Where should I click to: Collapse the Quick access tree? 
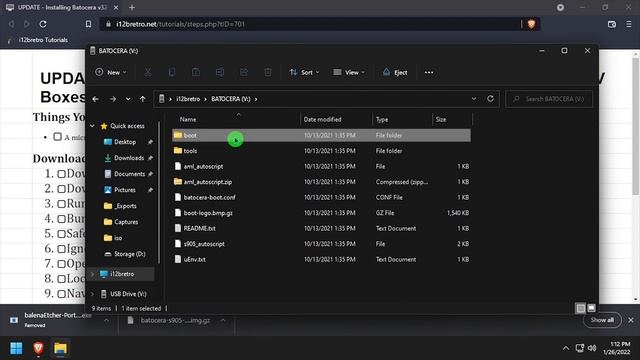pyautogui.click(x=93, y=126)
